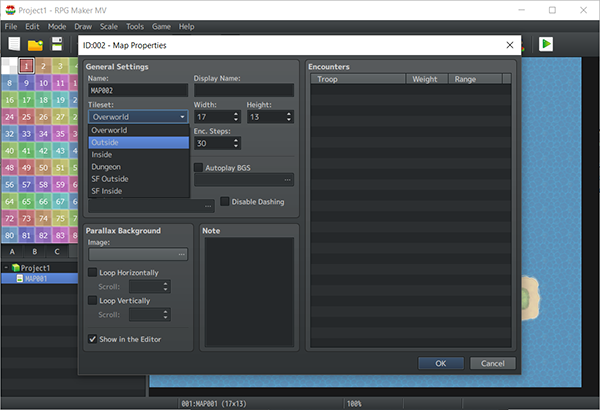The height and width of the screenshot is (410, 600).
Task: Click the Project1 folder icon in tree
Action: point(16,268)
